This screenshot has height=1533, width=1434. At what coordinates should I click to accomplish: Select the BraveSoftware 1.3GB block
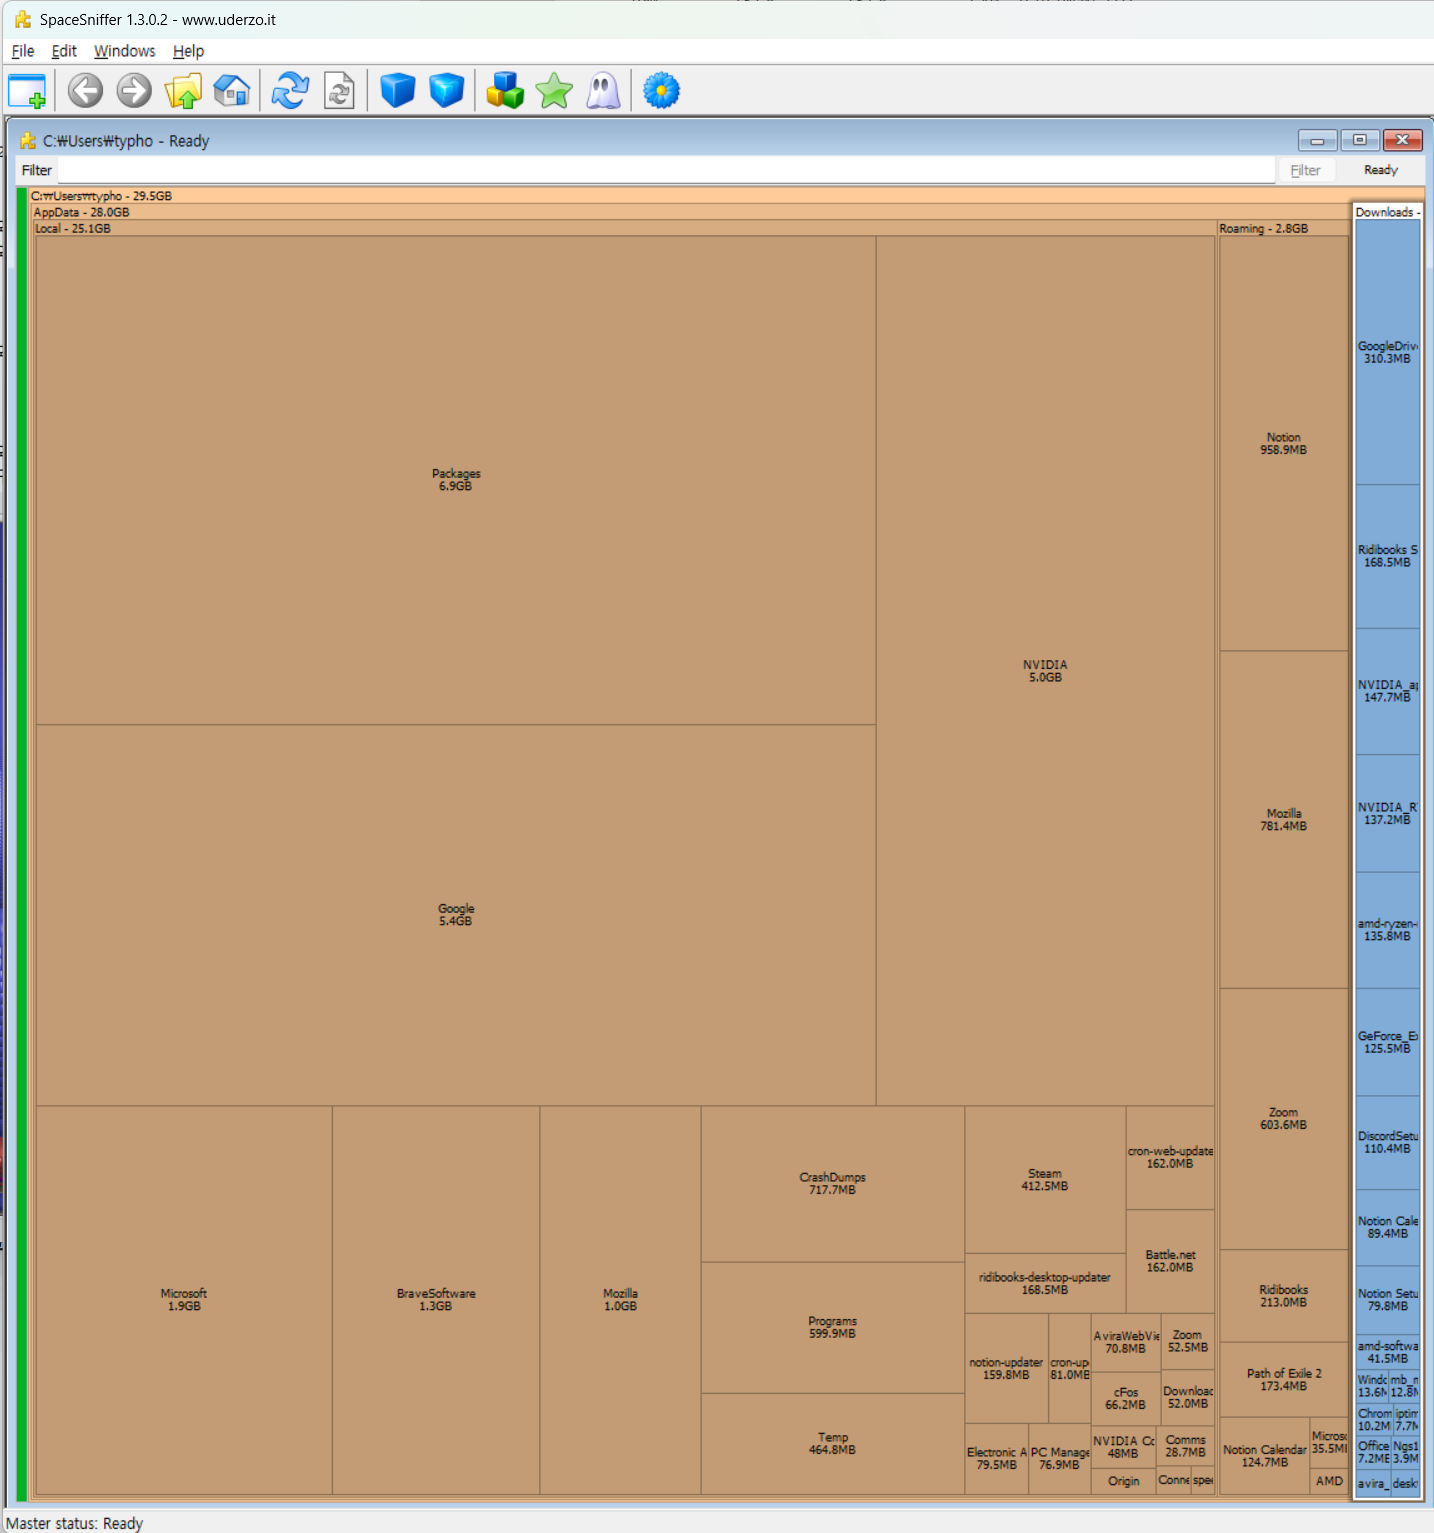[436, 1300]
